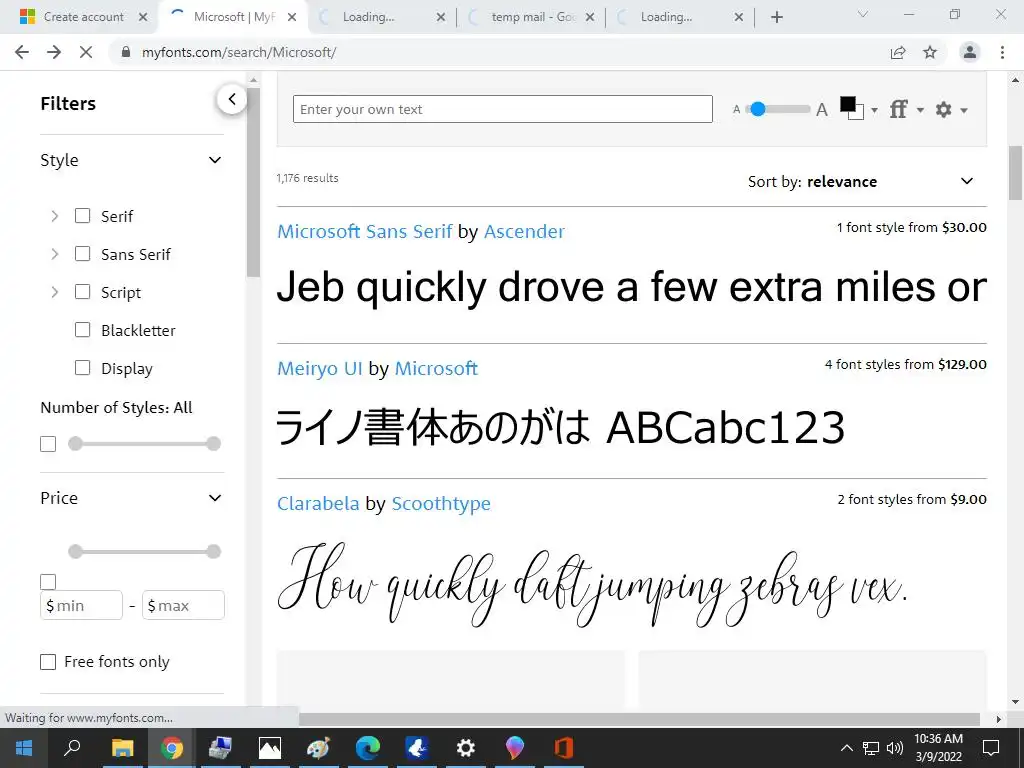
Task: Open the clock and date in taskbar
Action: [938, 748]
